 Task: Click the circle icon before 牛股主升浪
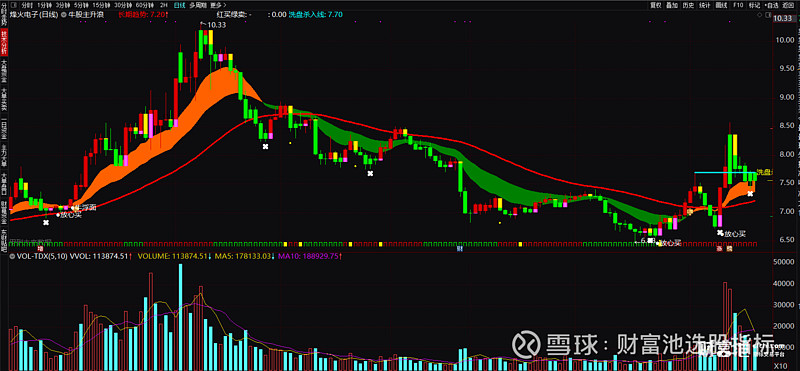pos(63,15)
